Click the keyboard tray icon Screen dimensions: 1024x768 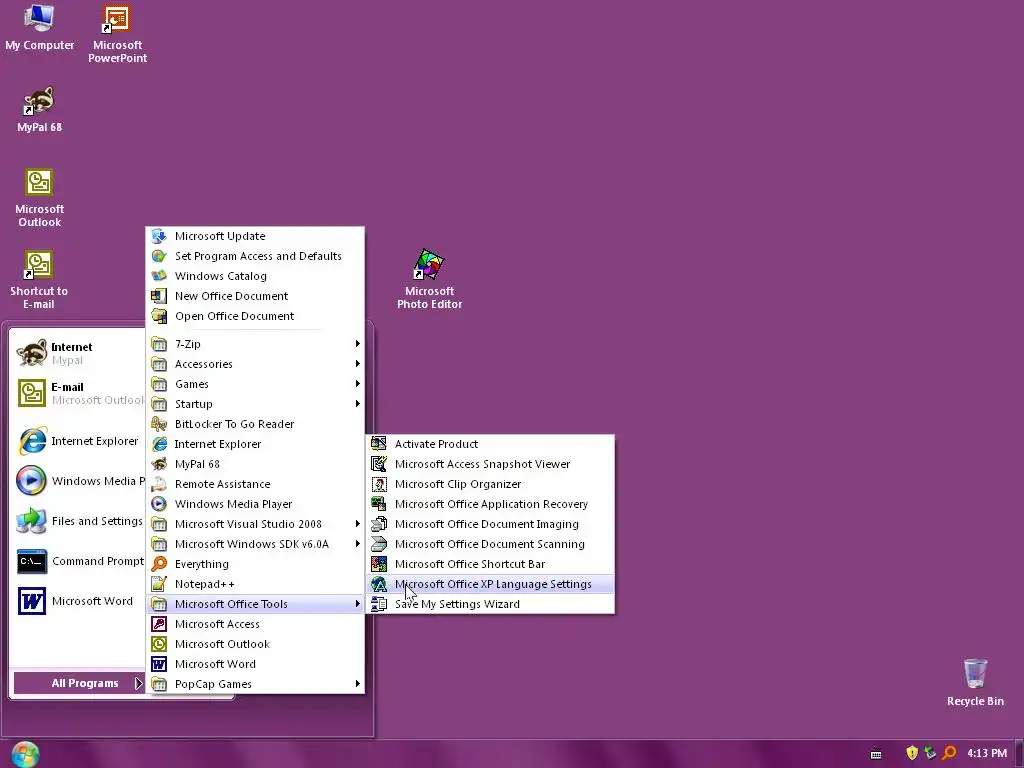point(876,754)
